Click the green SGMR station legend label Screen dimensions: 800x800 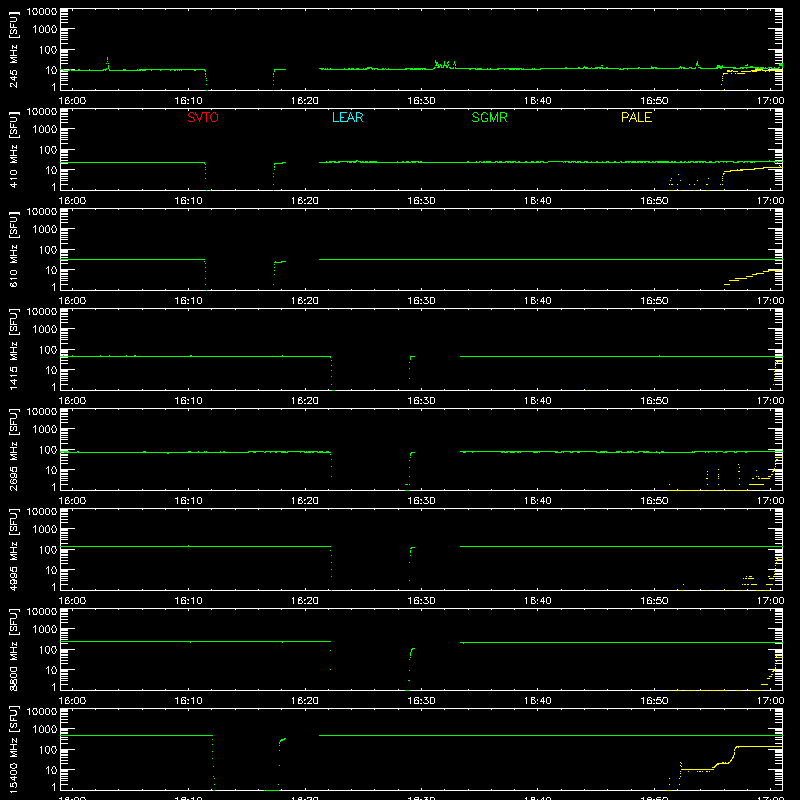tap(489, 117)
